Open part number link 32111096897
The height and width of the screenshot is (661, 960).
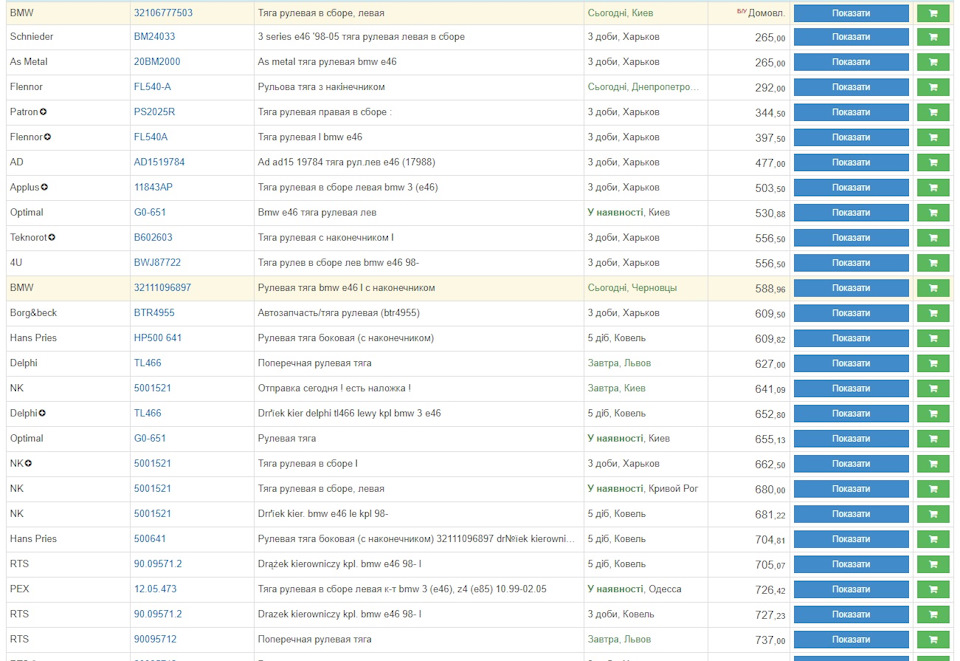pyautogui.click(x=162, y=288)
